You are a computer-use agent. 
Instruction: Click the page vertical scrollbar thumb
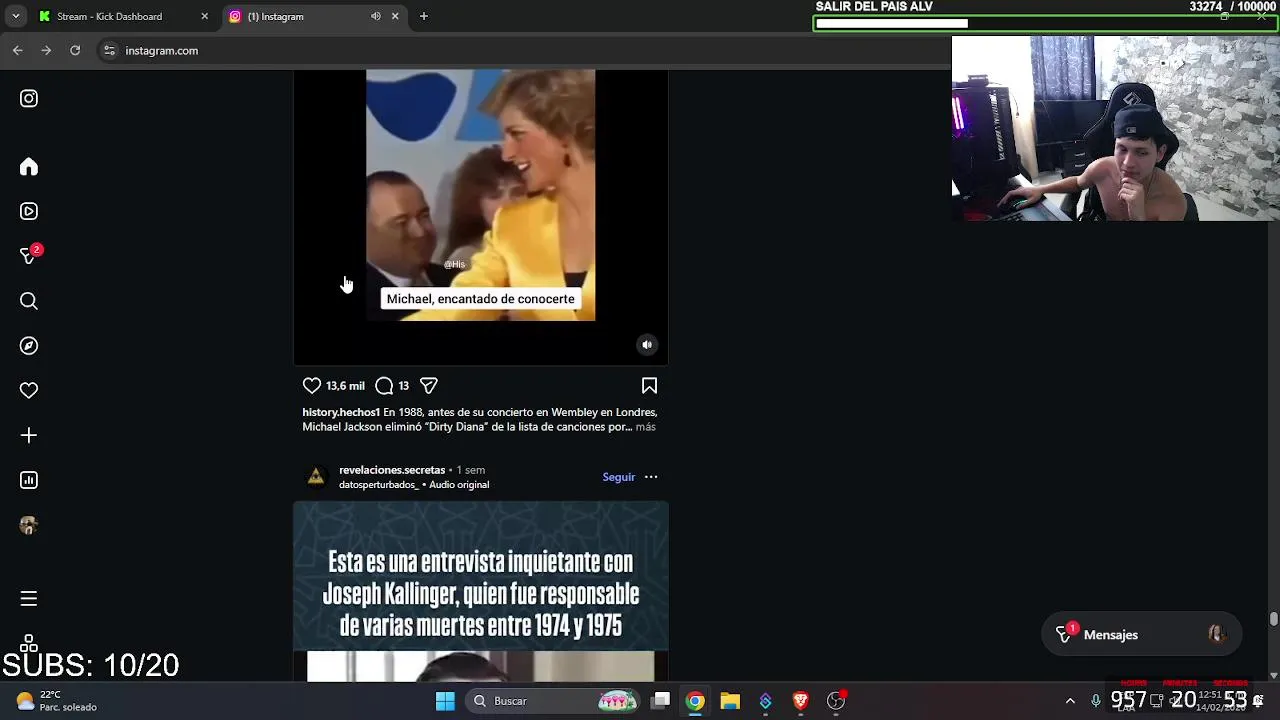[x=1274, y=620]
